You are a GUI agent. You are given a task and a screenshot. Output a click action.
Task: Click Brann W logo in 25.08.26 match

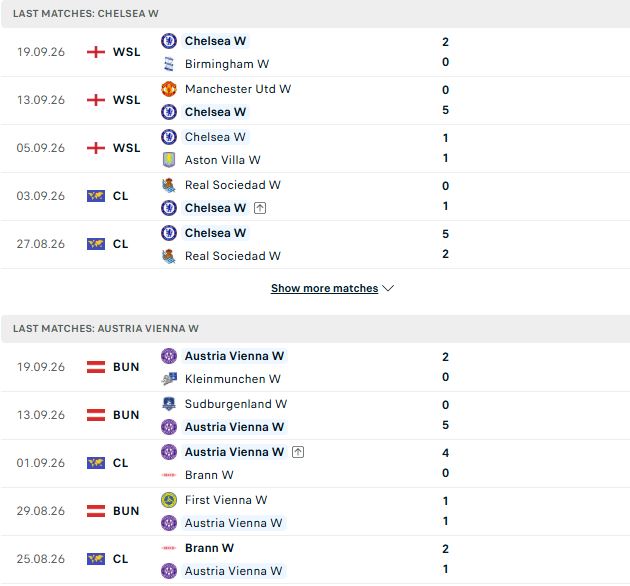coord(169,548)
